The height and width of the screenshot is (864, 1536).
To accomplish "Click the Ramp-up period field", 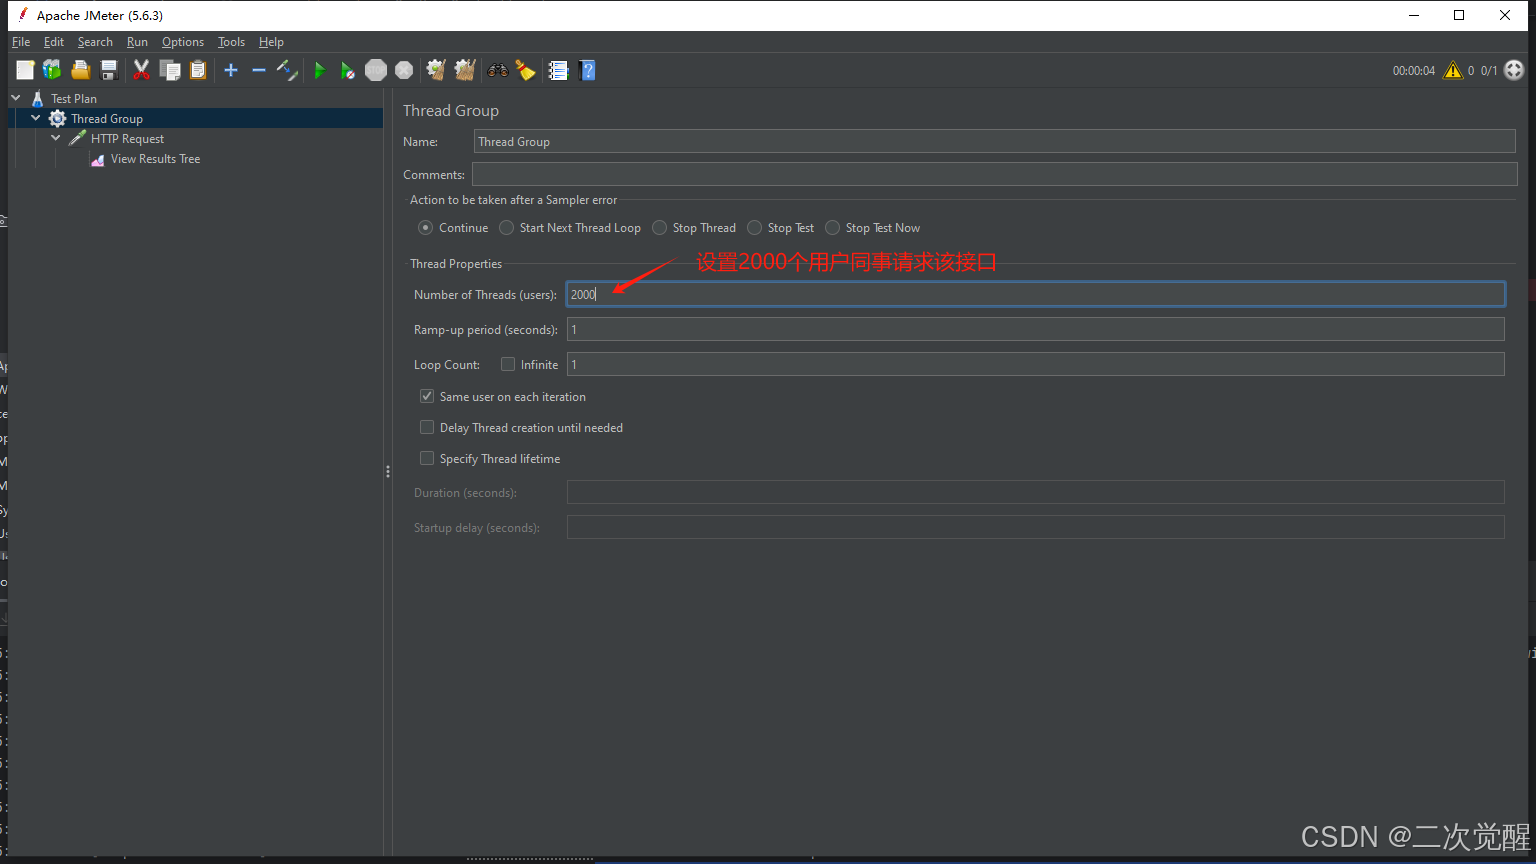I will point(1036,329).
